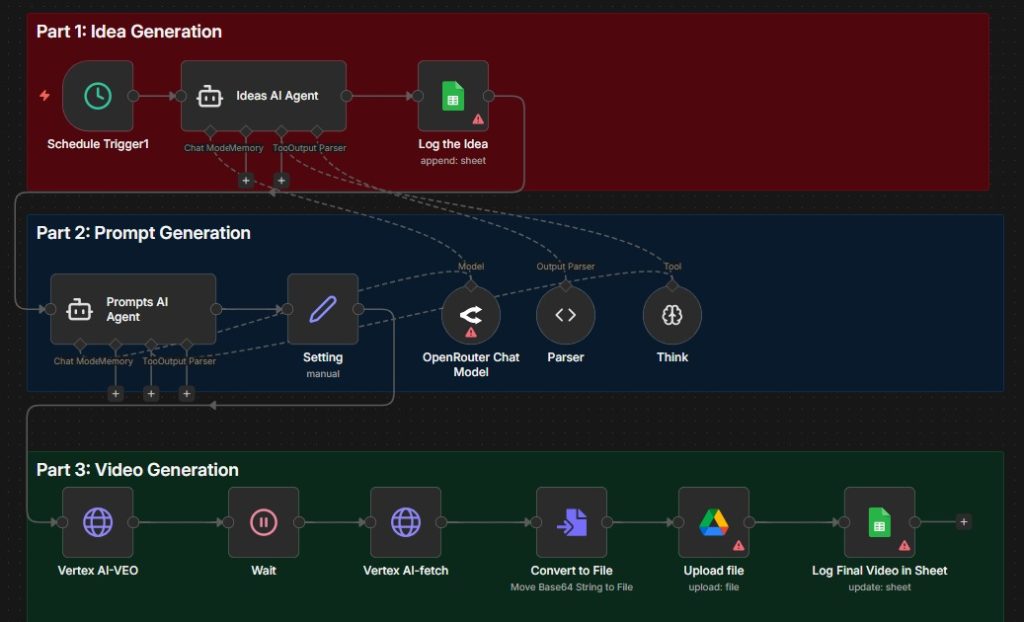Add node after Log Final Video in Sheet
Viewport: 1024px width, 622px height.
963,521
